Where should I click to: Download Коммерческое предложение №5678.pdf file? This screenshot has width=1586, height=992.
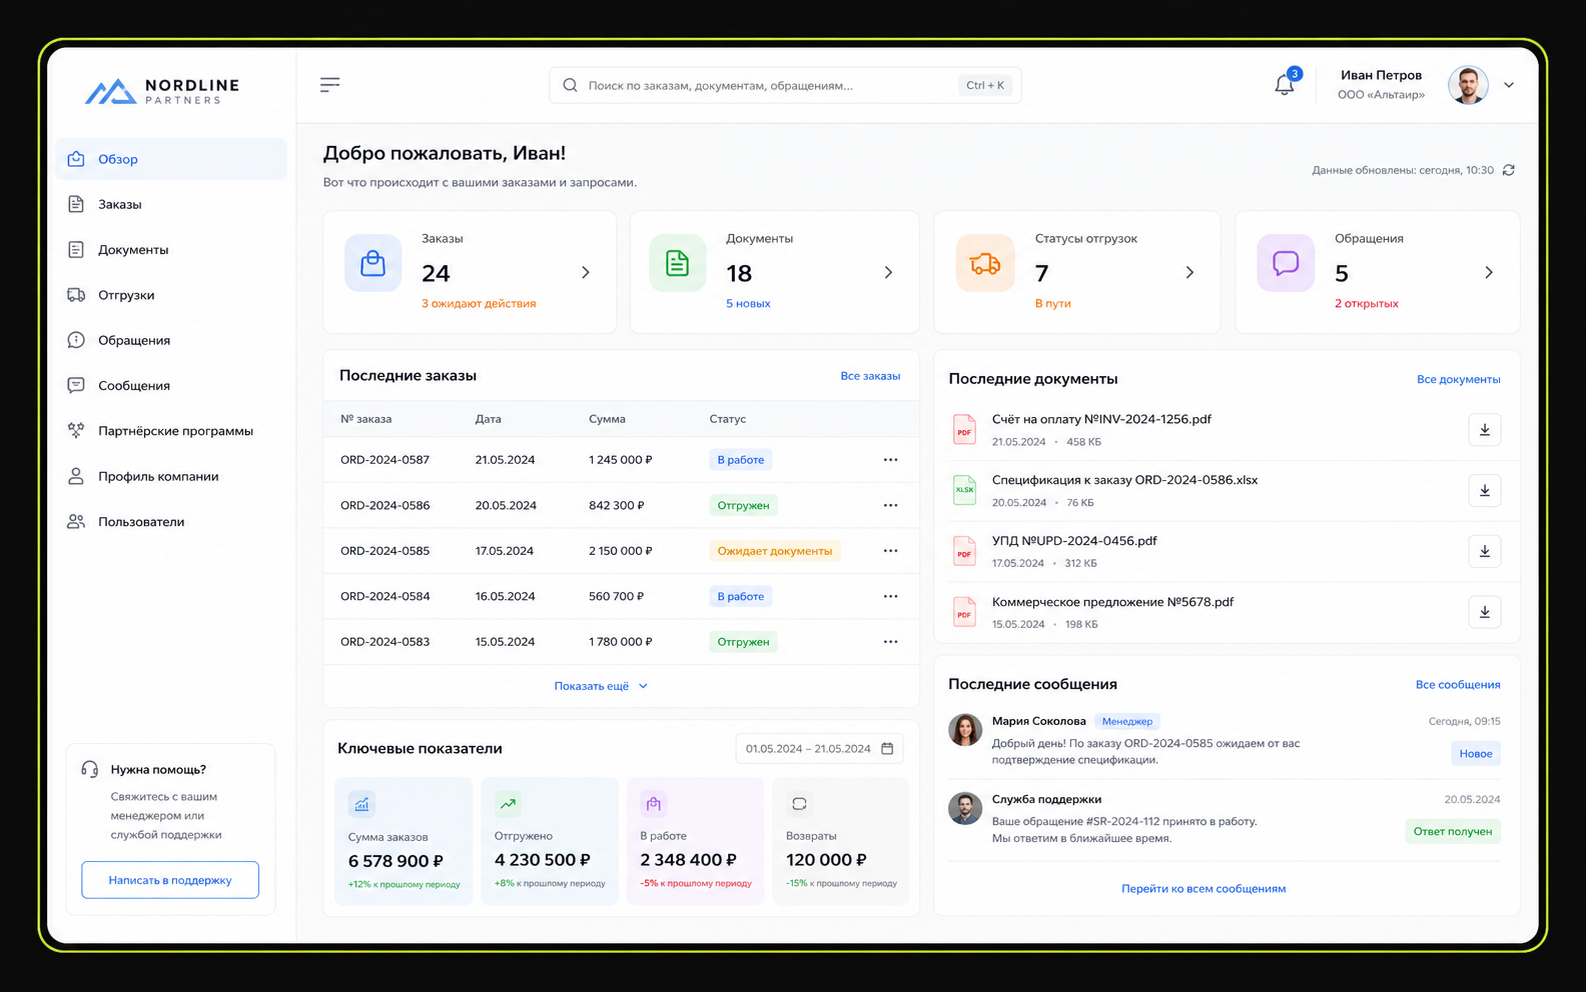coord(1485,612)
